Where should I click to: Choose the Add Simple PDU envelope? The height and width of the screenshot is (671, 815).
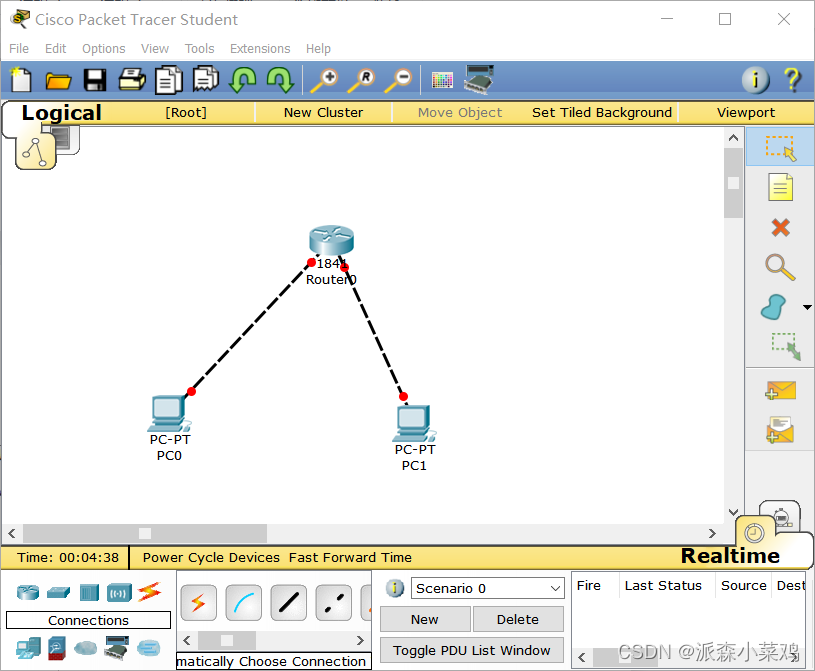pyautogui.click(x=781, y=390)
